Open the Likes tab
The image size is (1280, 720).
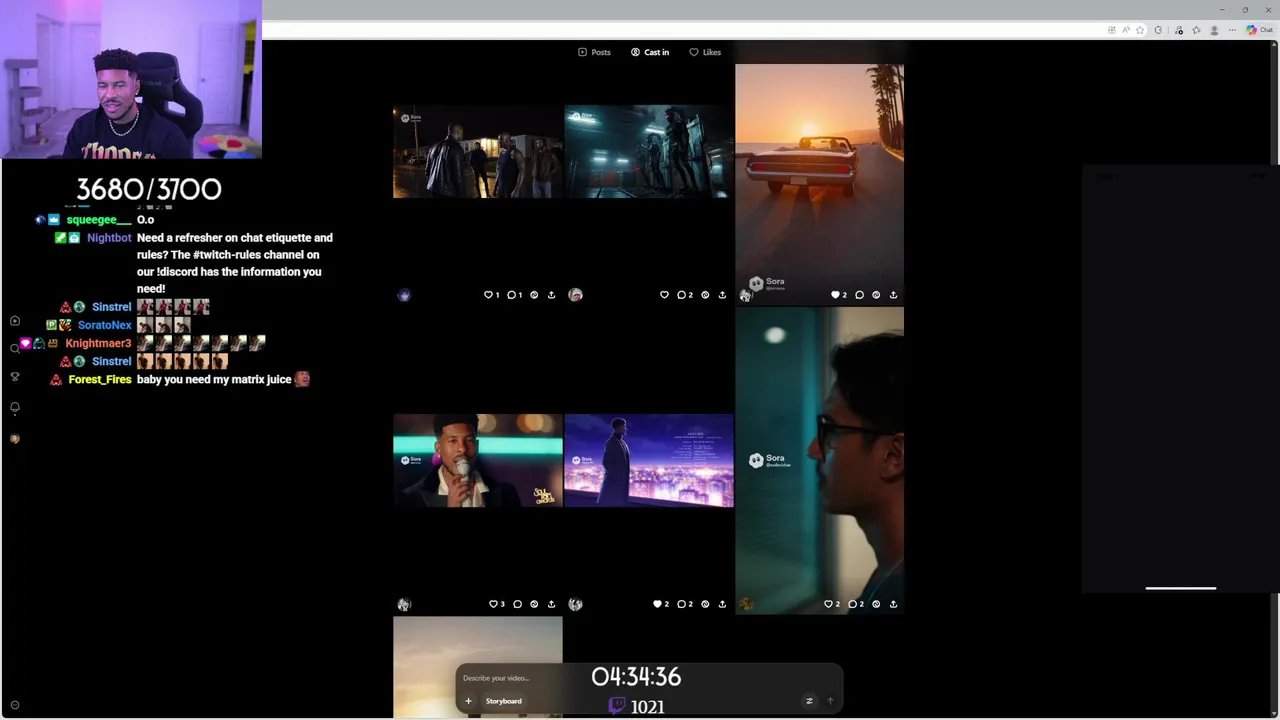(x=705, y=52)
